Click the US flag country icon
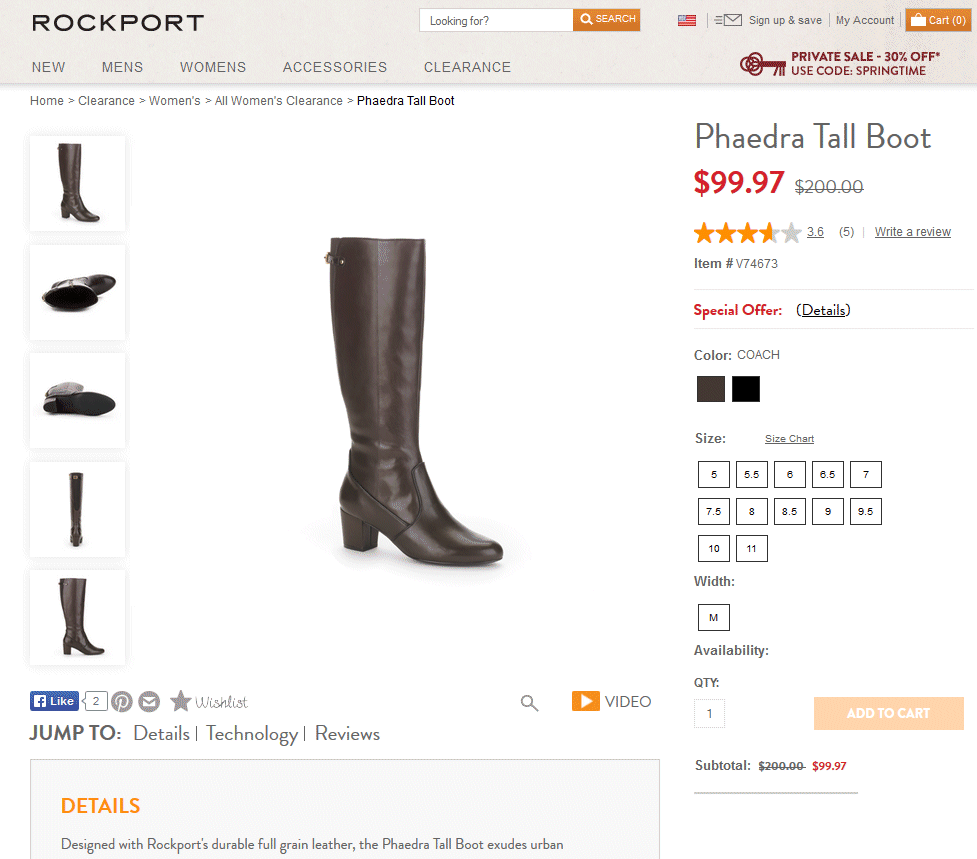The width and height of the screenshot is (977, 859). 687,20
